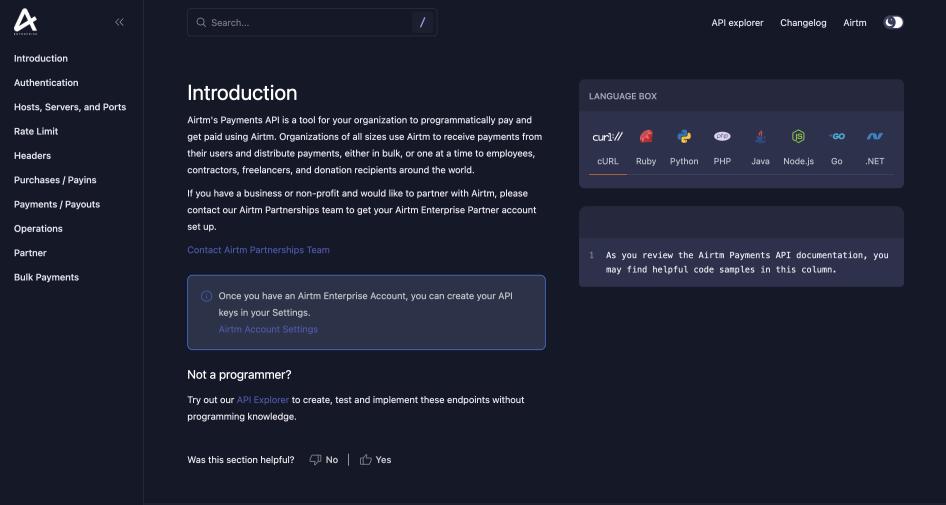Click the search magnifier icon
Viewport: 946px width, 505px height.
[x=201, y=22]
